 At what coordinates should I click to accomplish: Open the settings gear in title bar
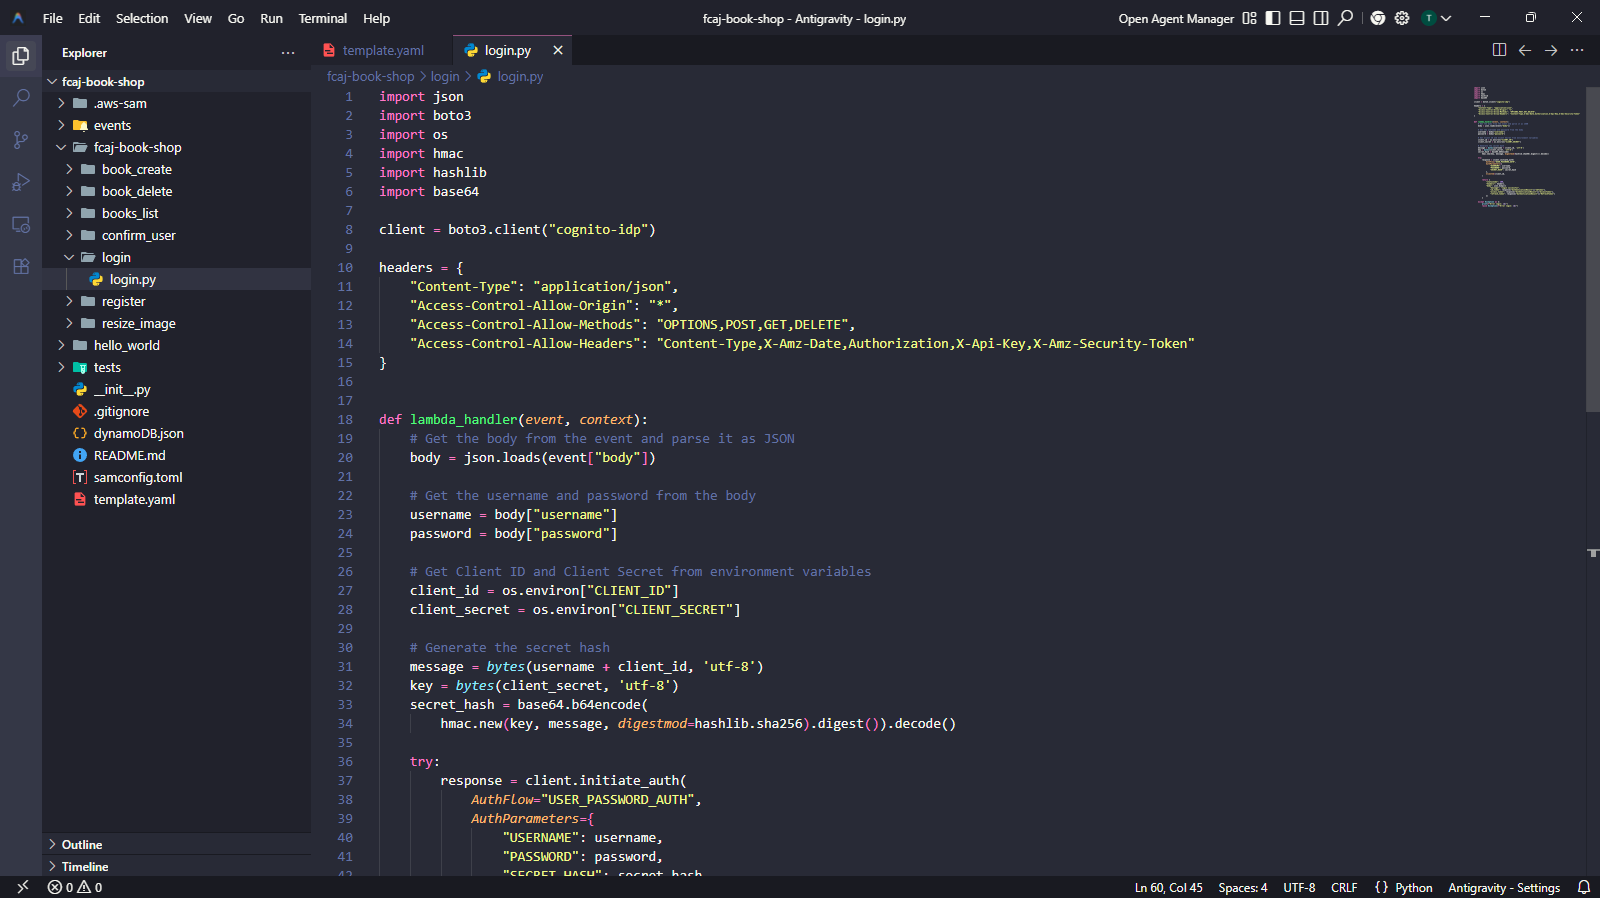pyautogui.click(x=1402, y=18)
